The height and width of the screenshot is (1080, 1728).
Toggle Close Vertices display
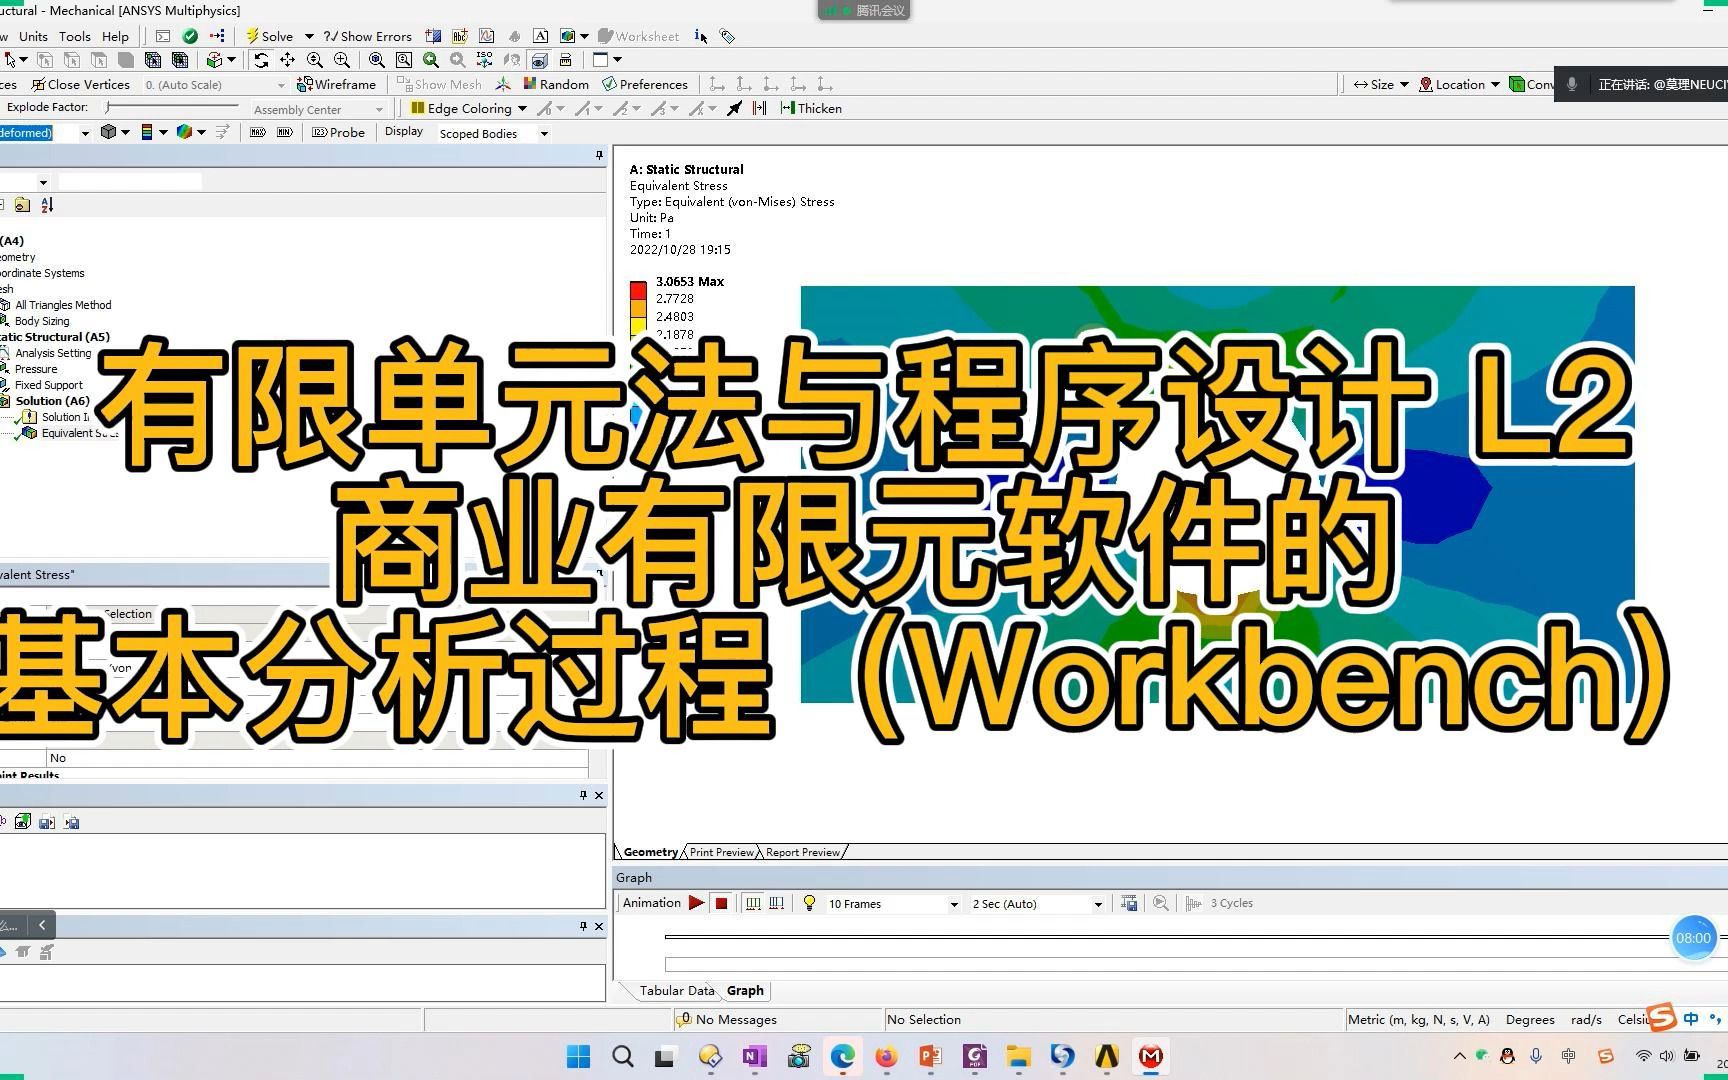point(80,84)
